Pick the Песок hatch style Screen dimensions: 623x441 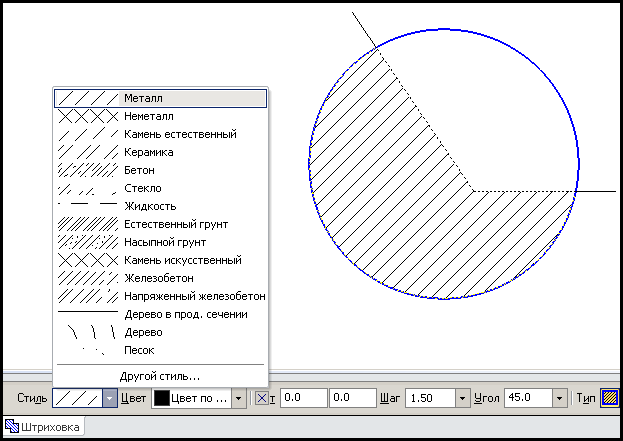[160, 350]
